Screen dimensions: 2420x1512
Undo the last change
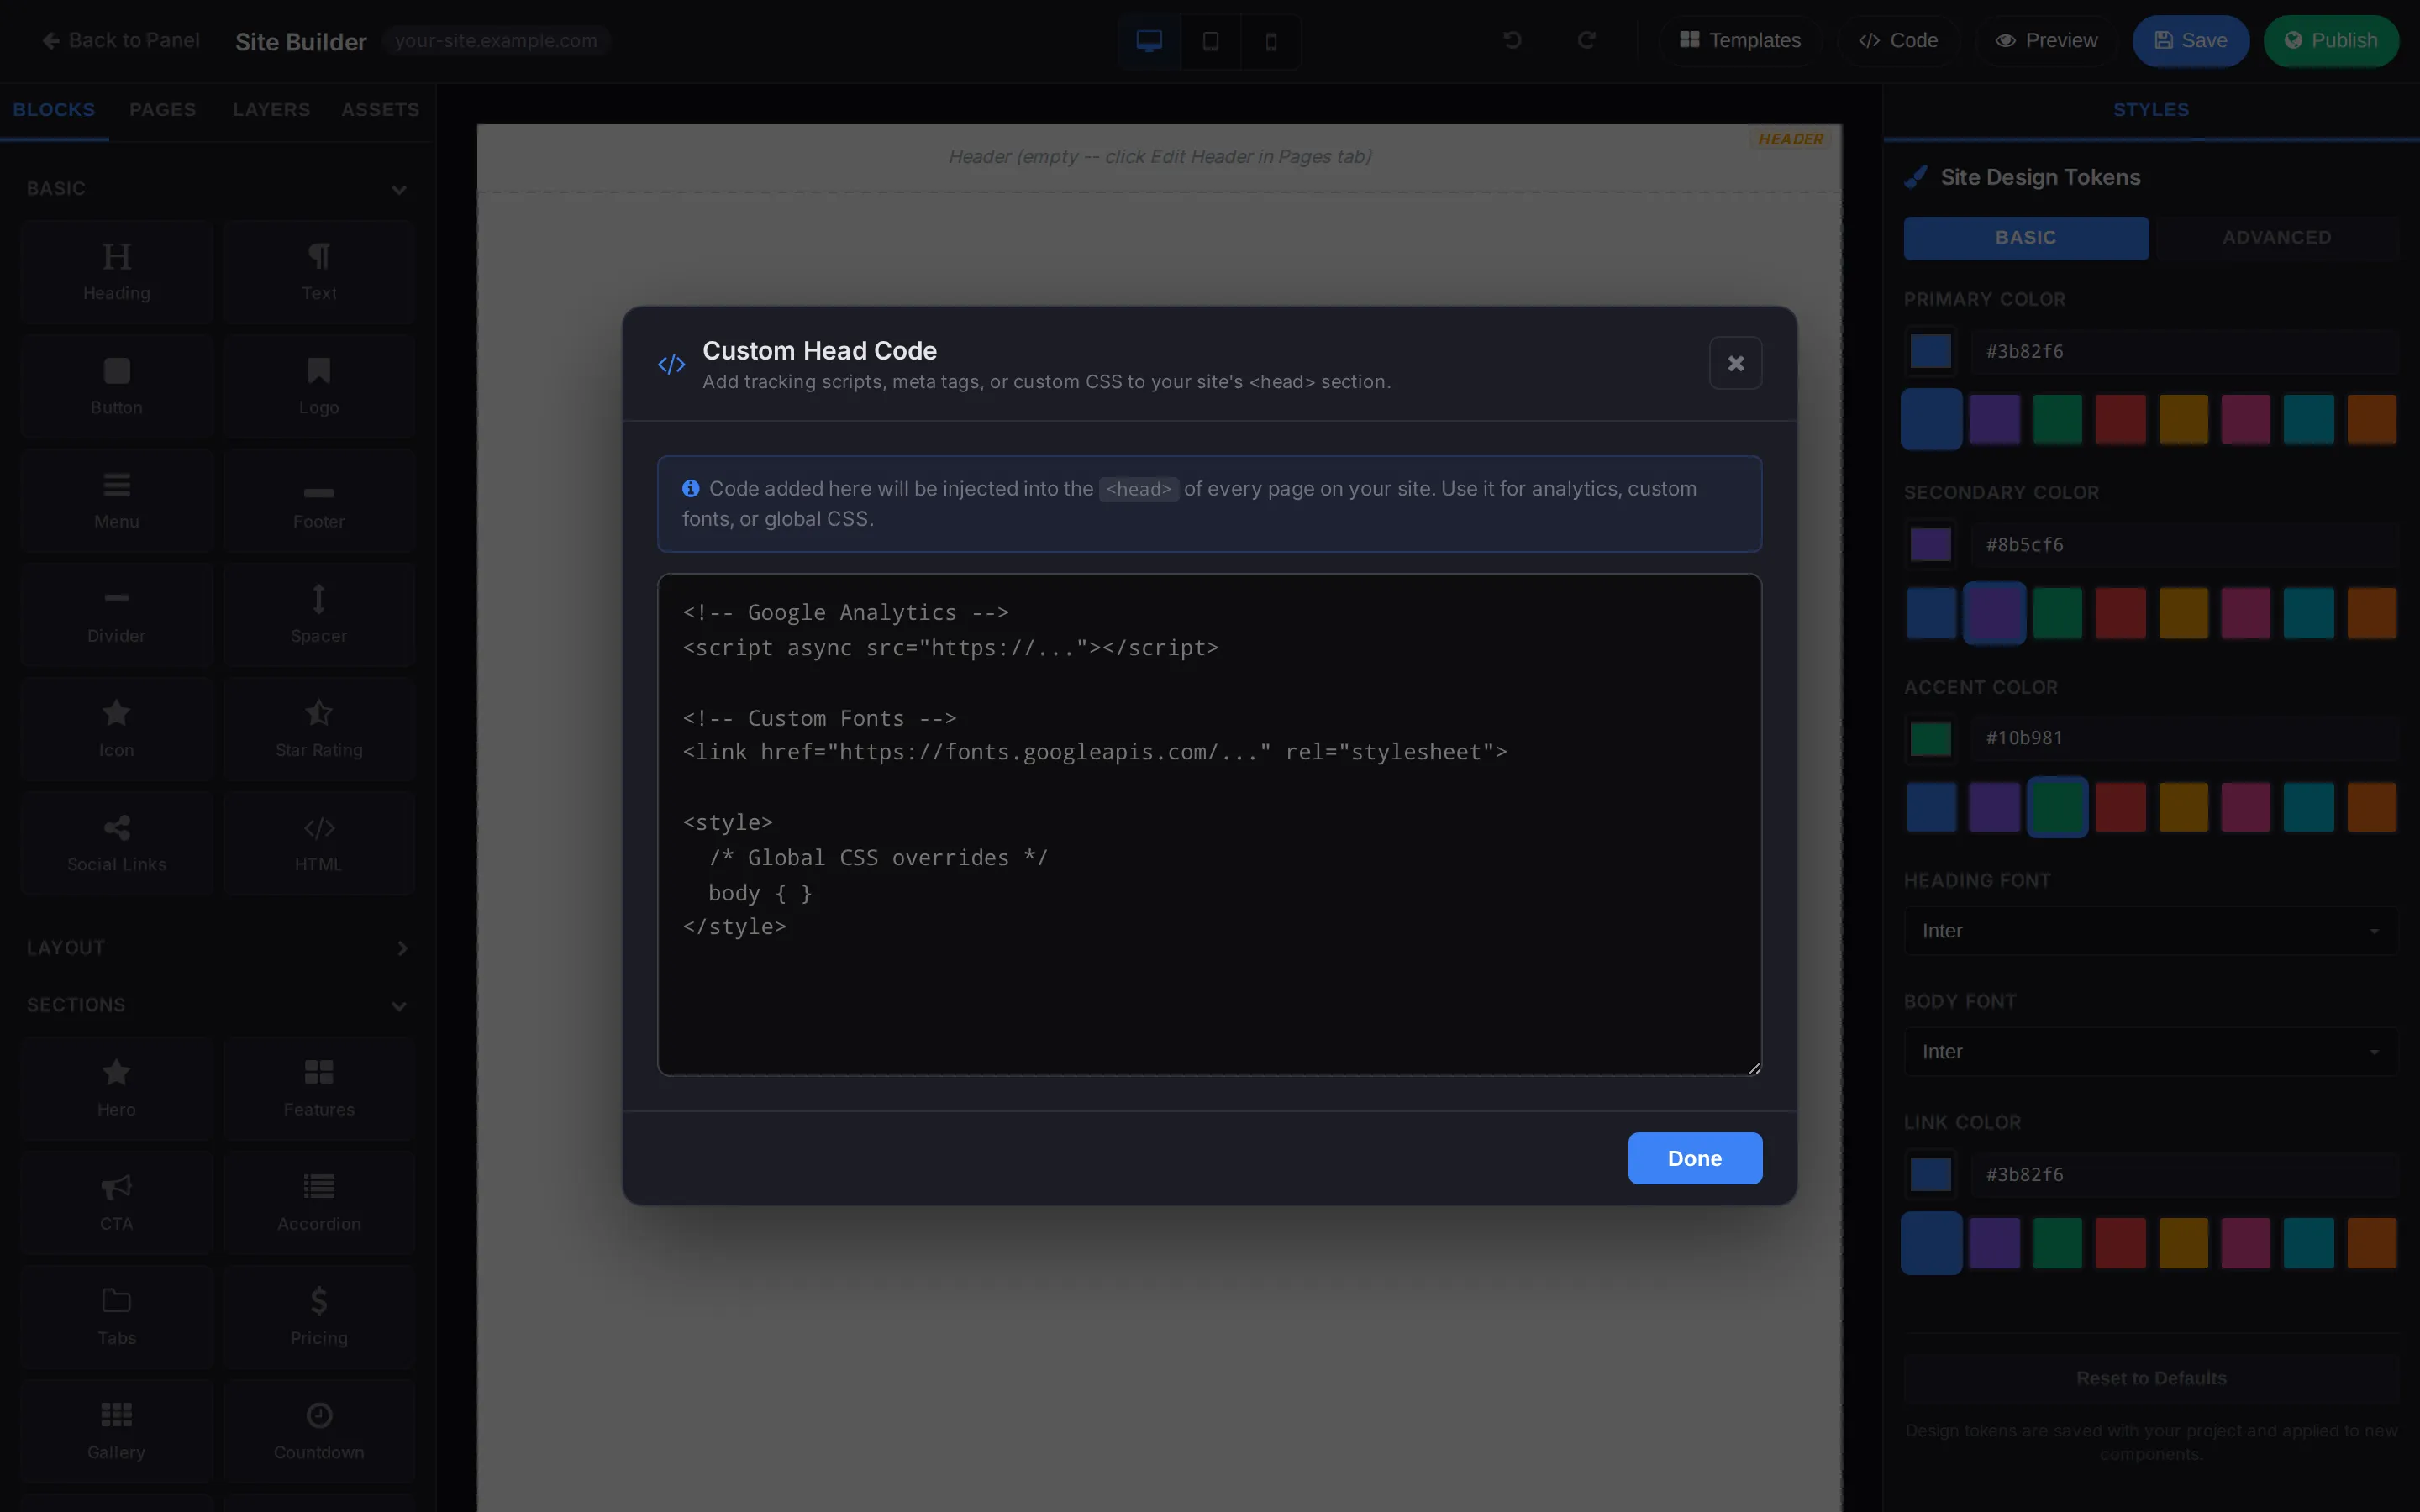coord(1512,40)
